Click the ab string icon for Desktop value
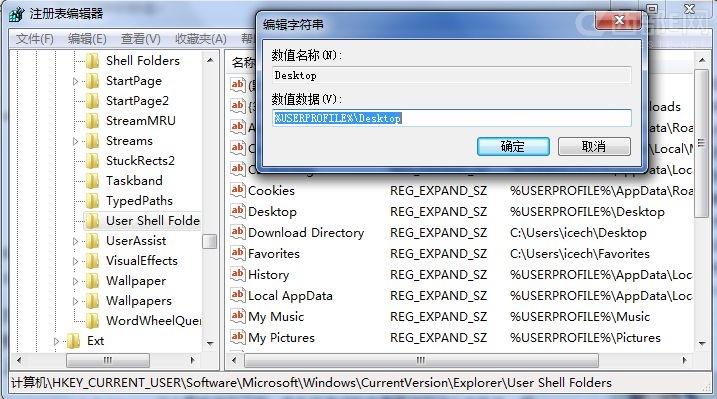 (237, 211)
